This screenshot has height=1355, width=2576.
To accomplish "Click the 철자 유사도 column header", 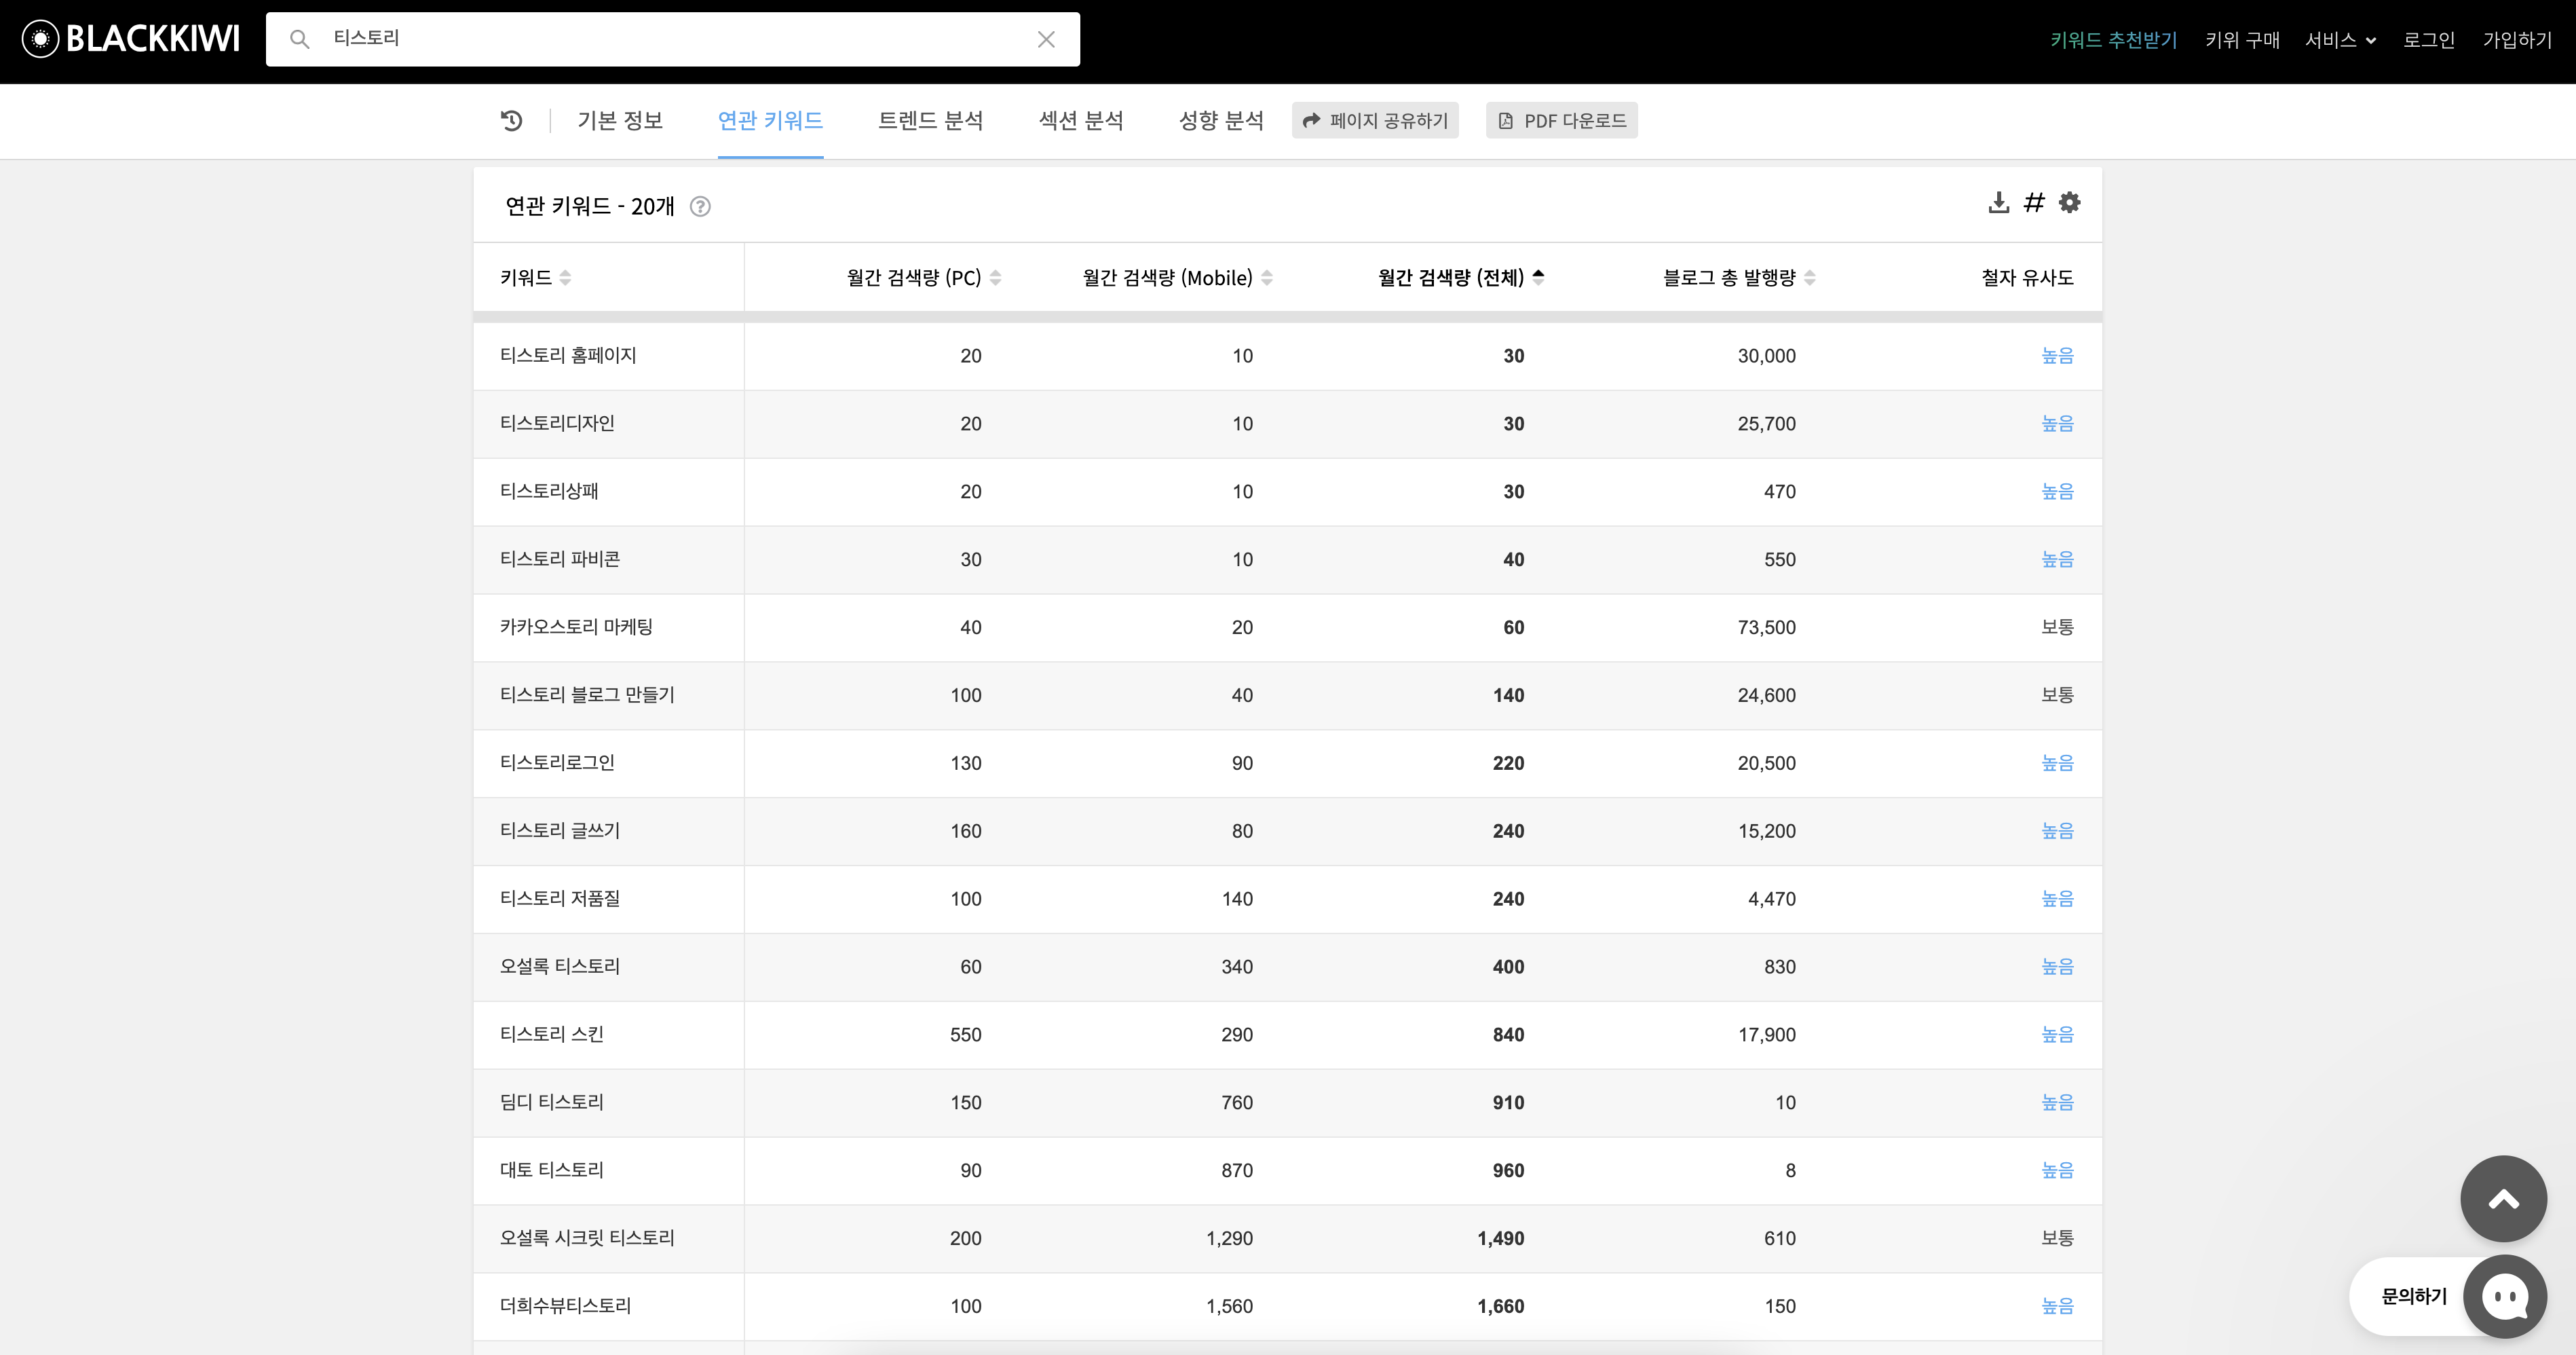I will pos(2027,277).
